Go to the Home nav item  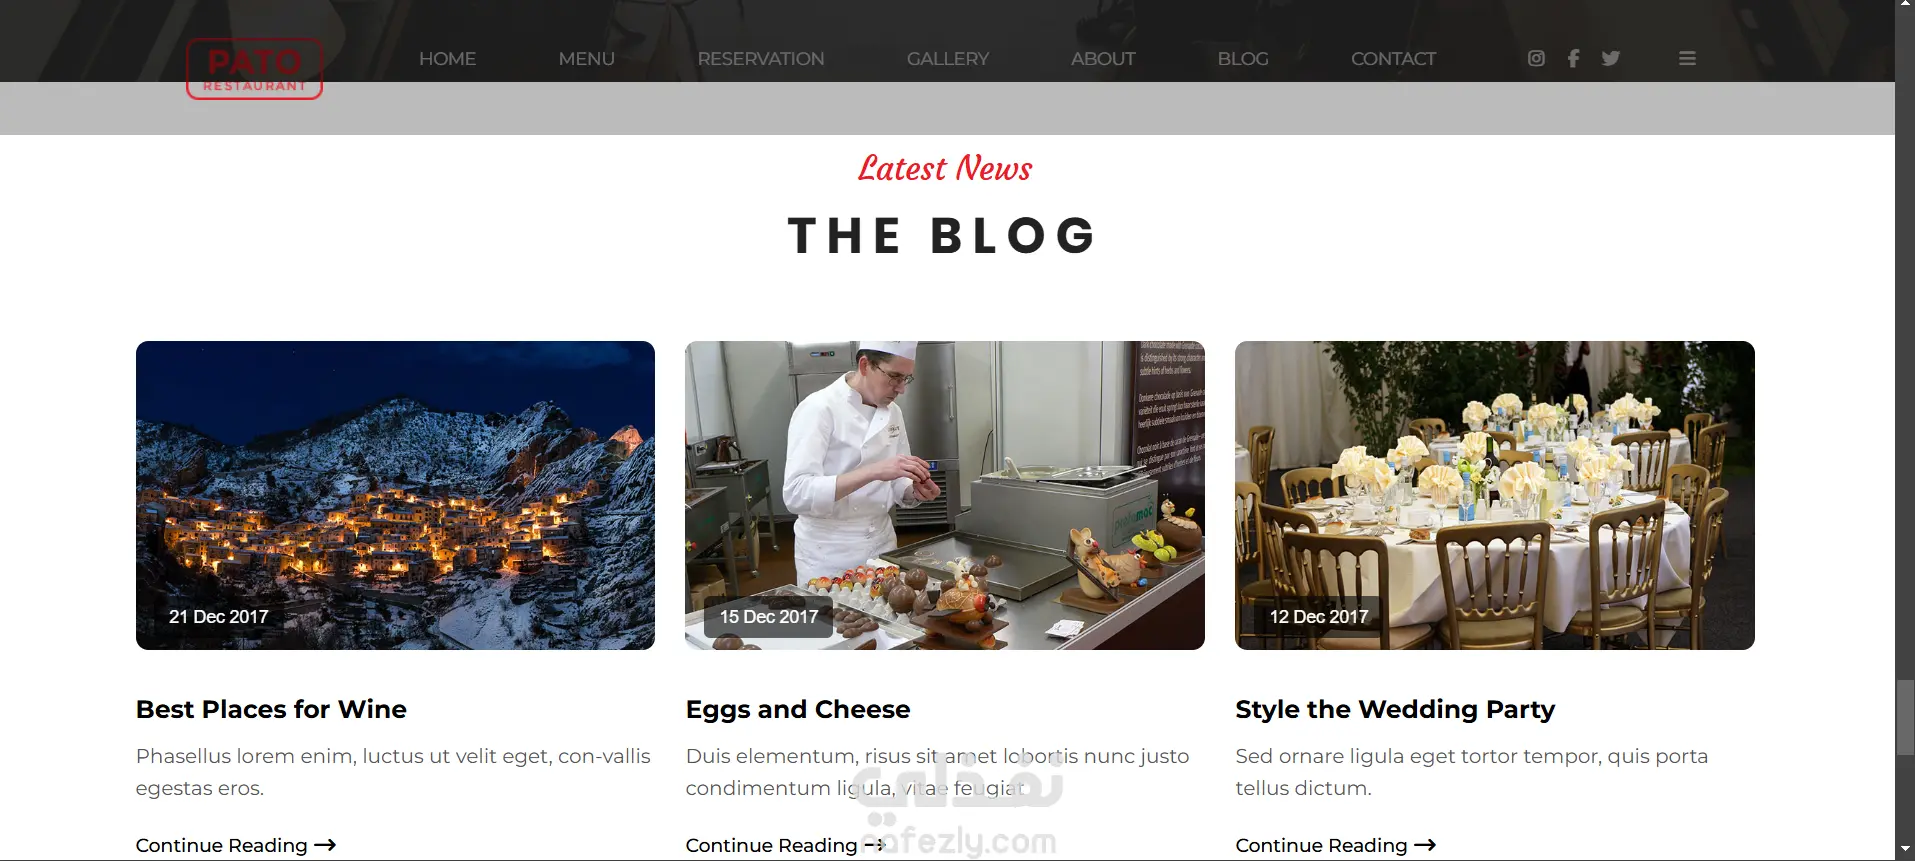[447, 59]
